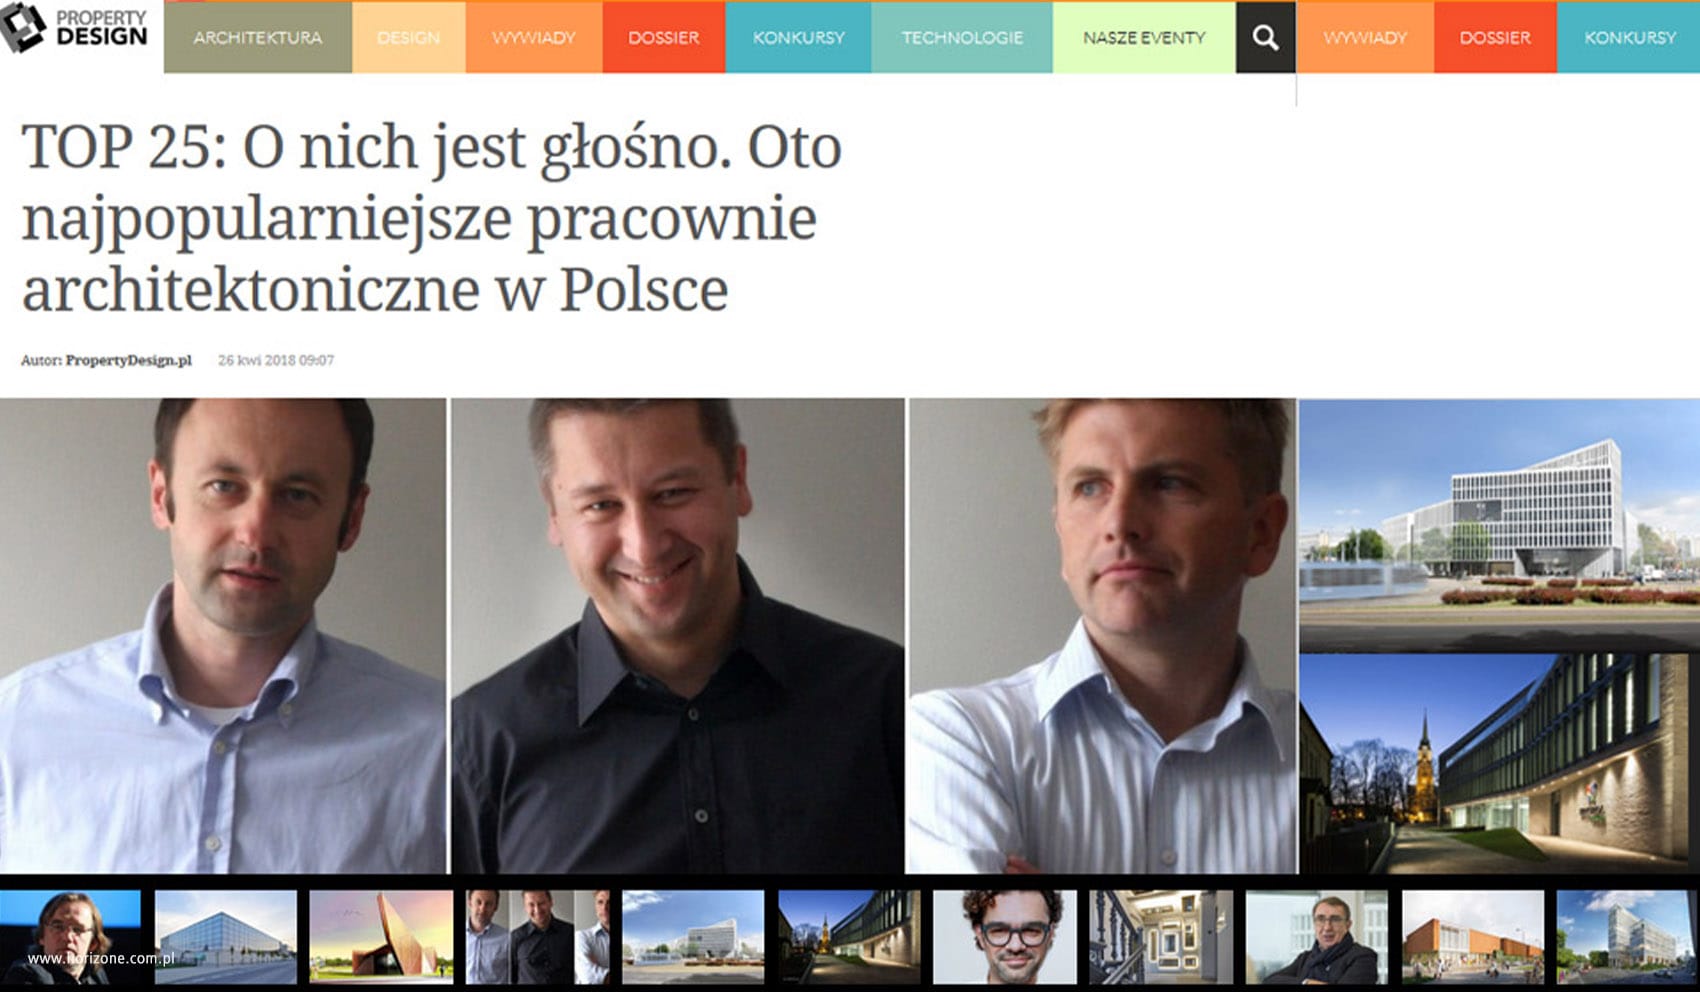Open the orange brick building thumbnail

(x=1472, y=937)
